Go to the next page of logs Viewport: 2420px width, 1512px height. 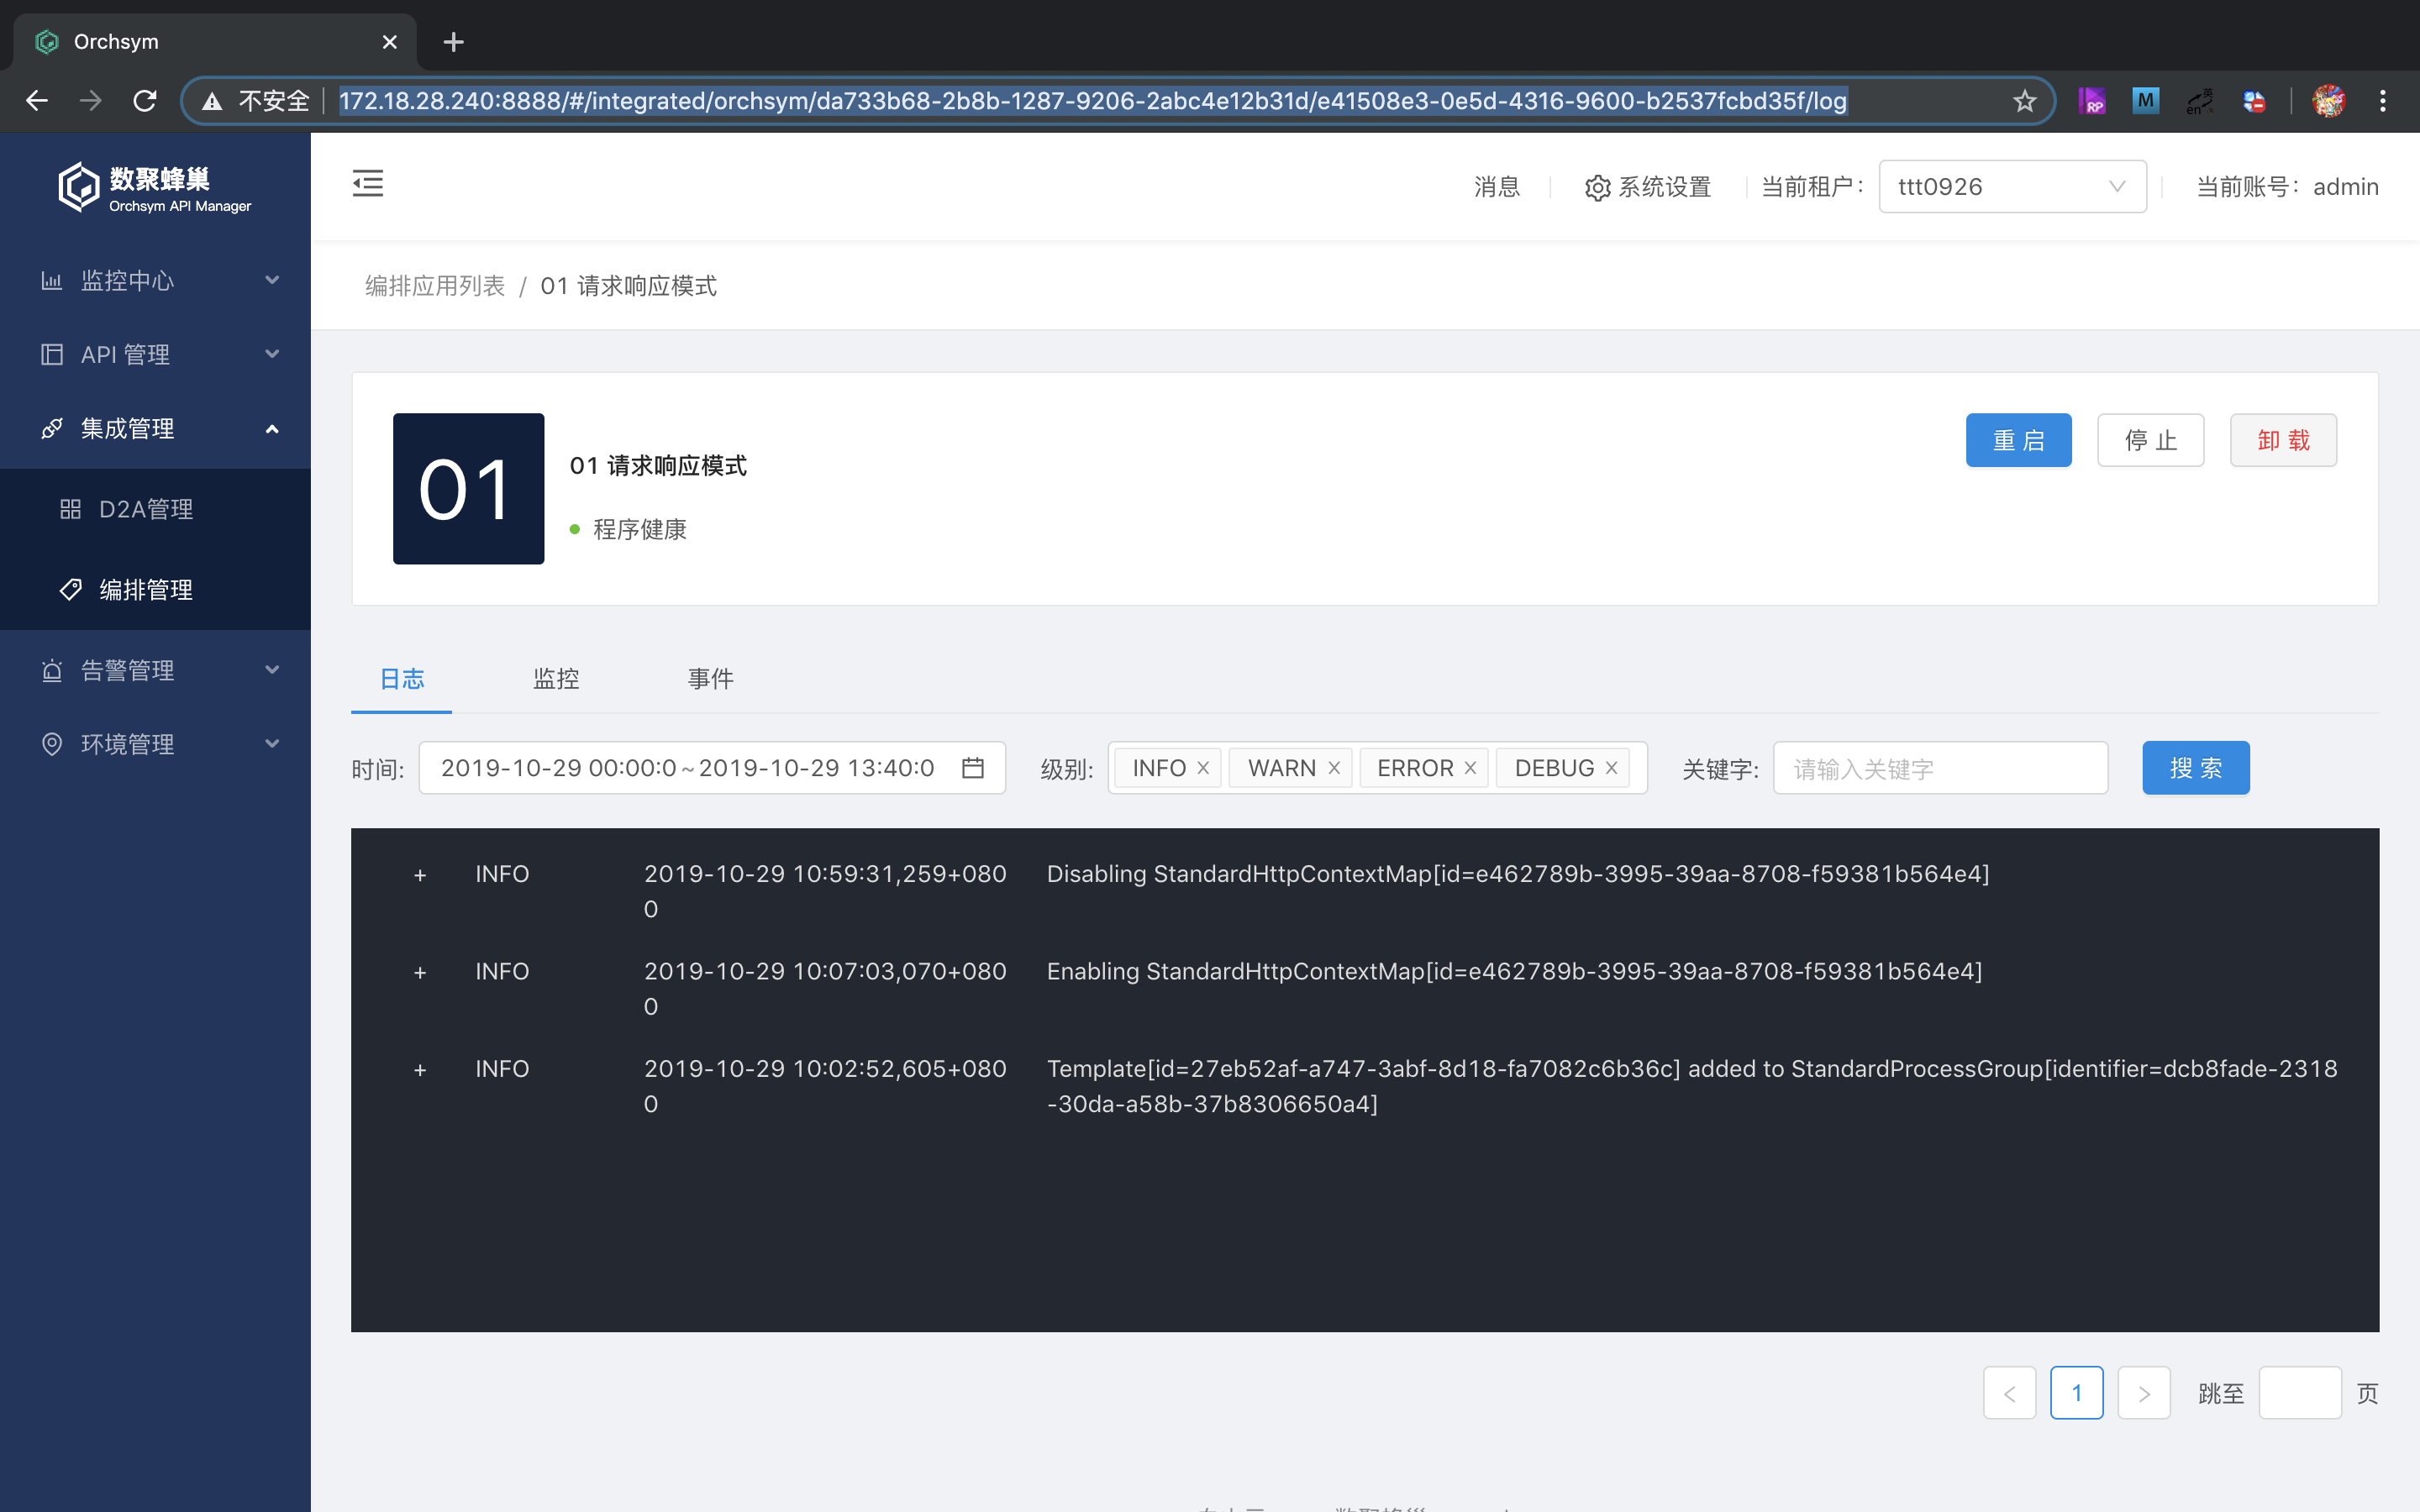(x=2143, y=1393)
